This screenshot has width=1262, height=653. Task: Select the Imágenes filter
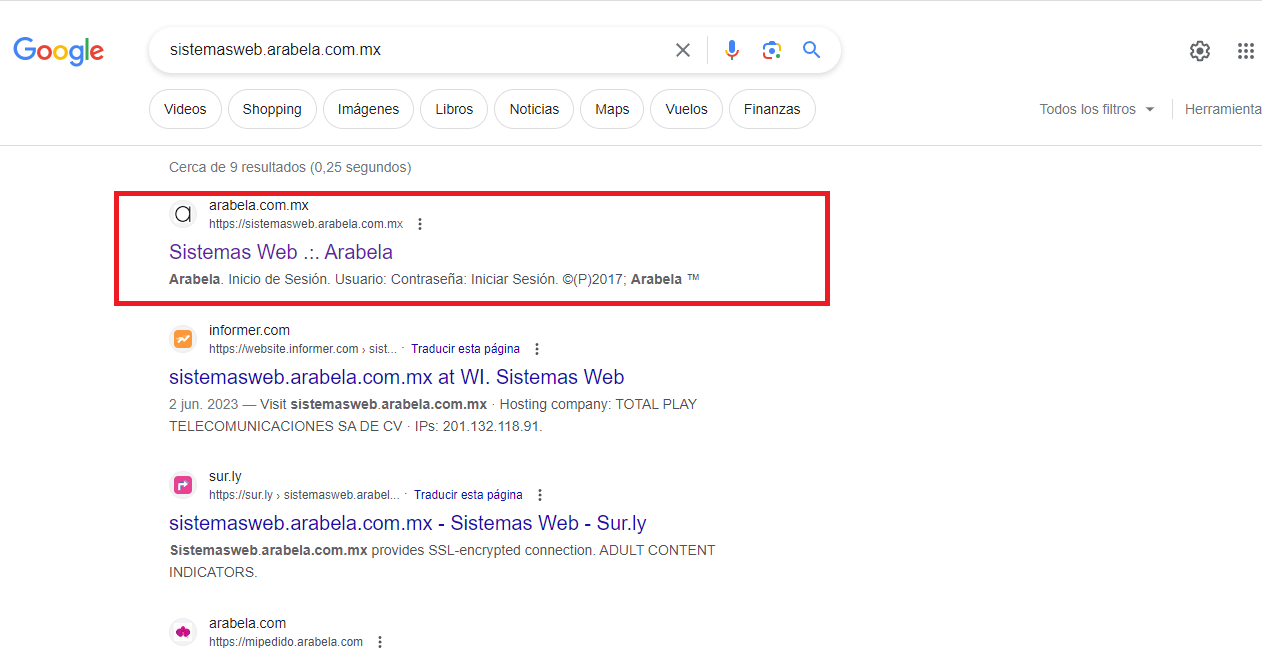pos(368,109)
